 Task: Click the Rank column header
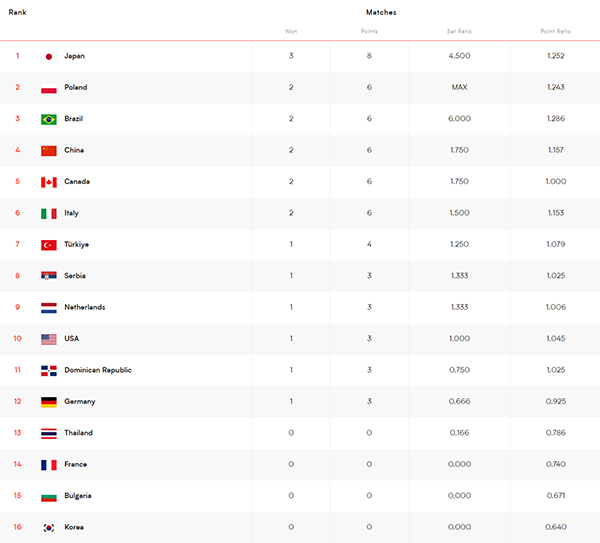coord(17,12)
